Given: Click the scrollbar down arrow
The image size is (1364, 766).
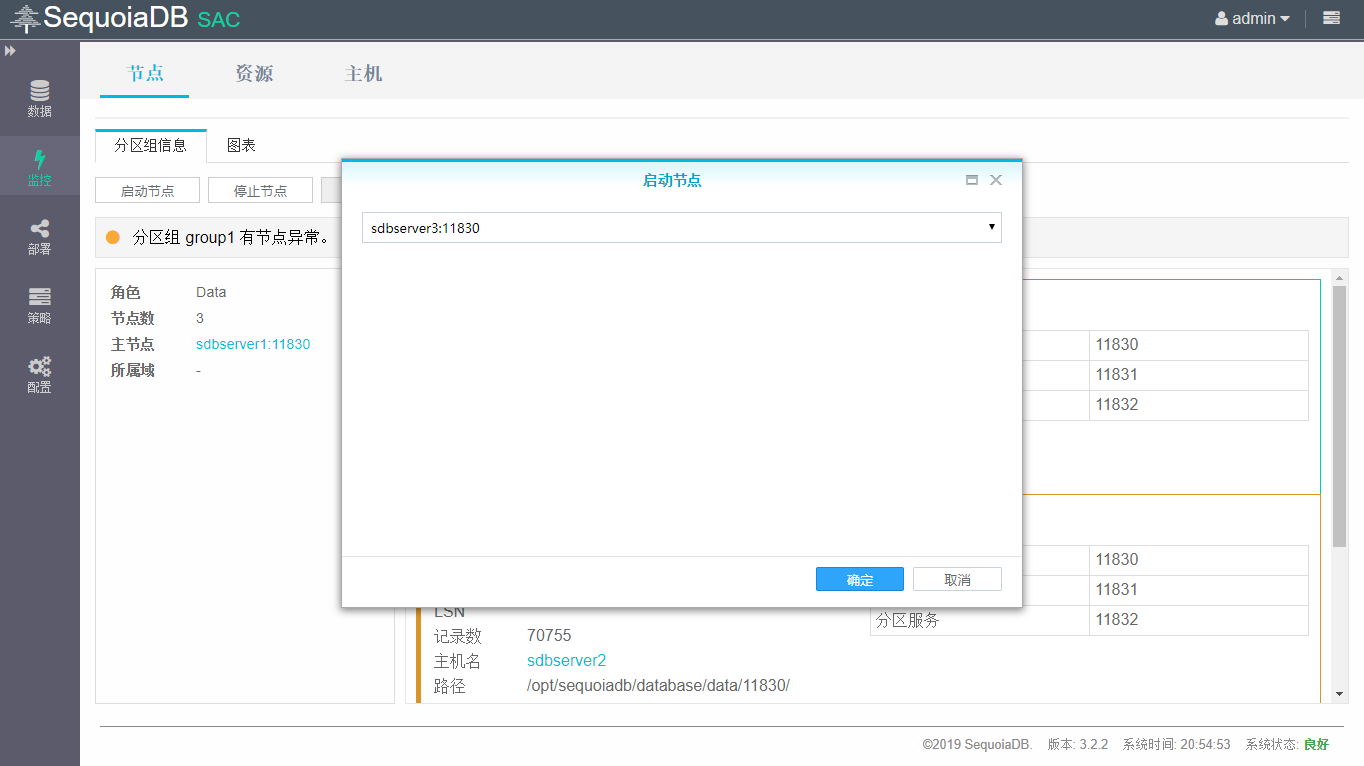Looking at the screenshot, I should (x=1340, y=694).
